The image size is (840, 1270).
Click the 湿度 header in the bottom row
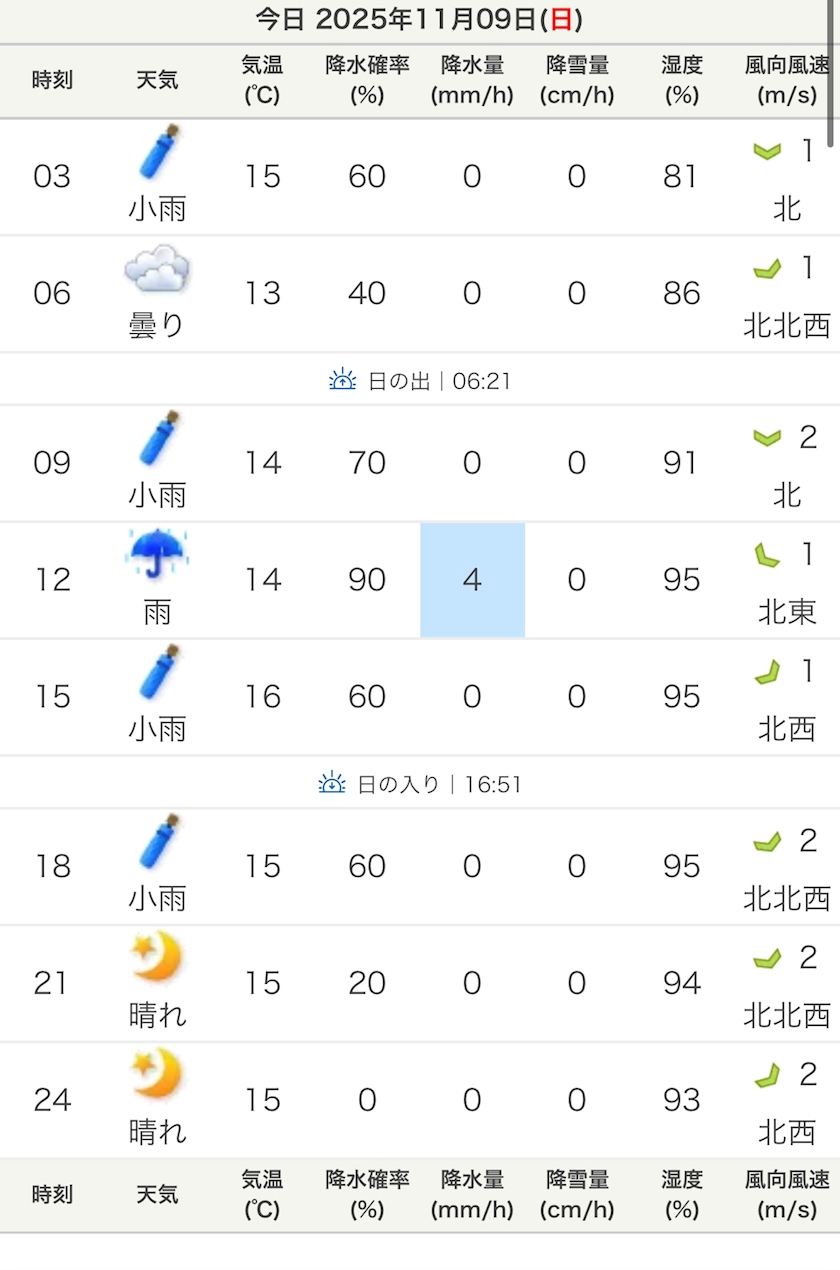(681, 1194)
